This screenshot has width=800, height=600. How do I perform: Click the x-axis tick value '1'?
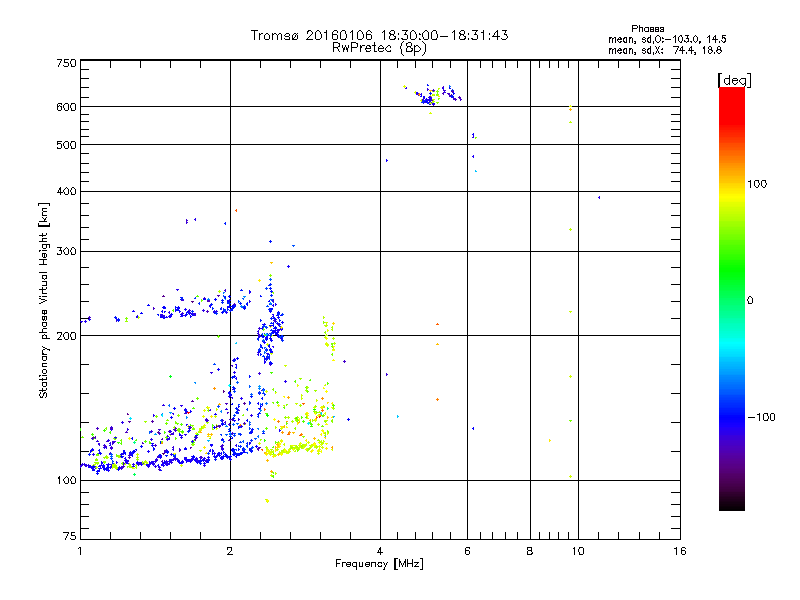pos(80,551)
